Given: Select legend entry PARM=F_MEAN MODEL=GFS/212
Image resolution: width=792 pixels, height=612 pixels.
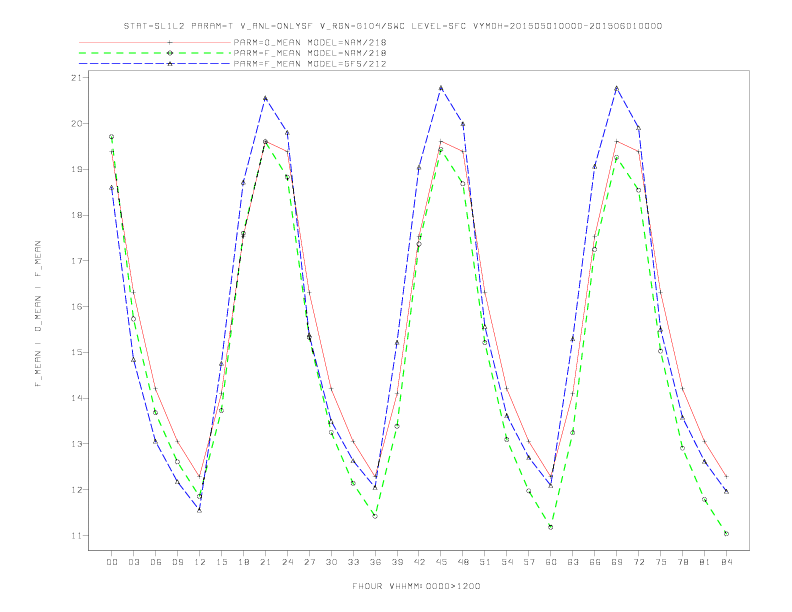Looking at the screenshot, I should (310, 64).
